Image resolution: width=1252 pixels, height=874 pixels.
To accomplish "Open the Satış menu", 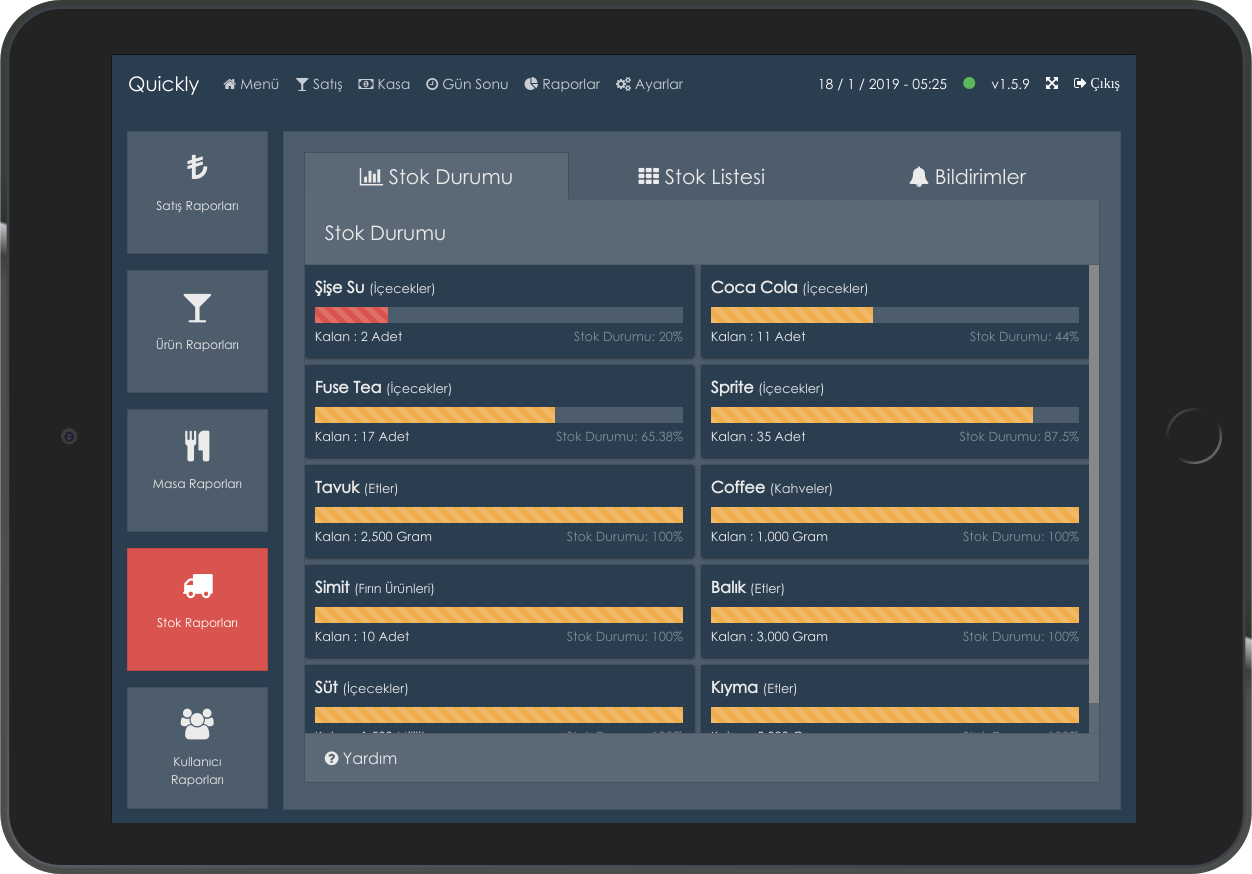I will coord(318,84).
